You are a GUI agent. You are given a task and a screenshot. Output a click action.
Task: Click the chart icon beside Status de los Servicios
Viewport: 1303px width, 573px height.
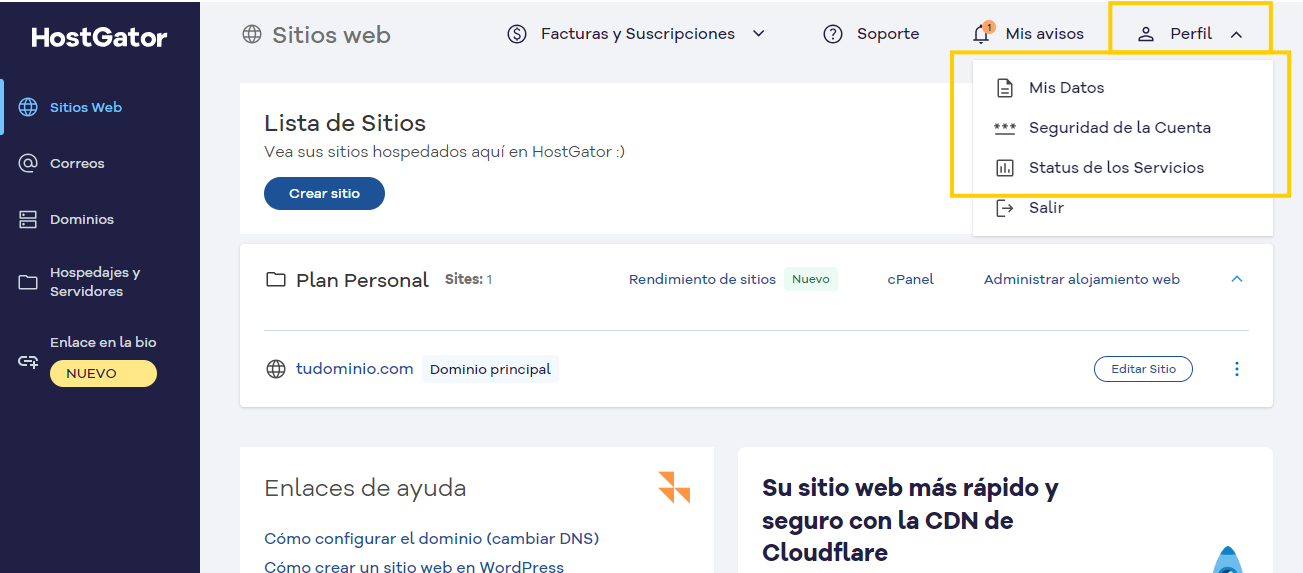[1005, 168]
